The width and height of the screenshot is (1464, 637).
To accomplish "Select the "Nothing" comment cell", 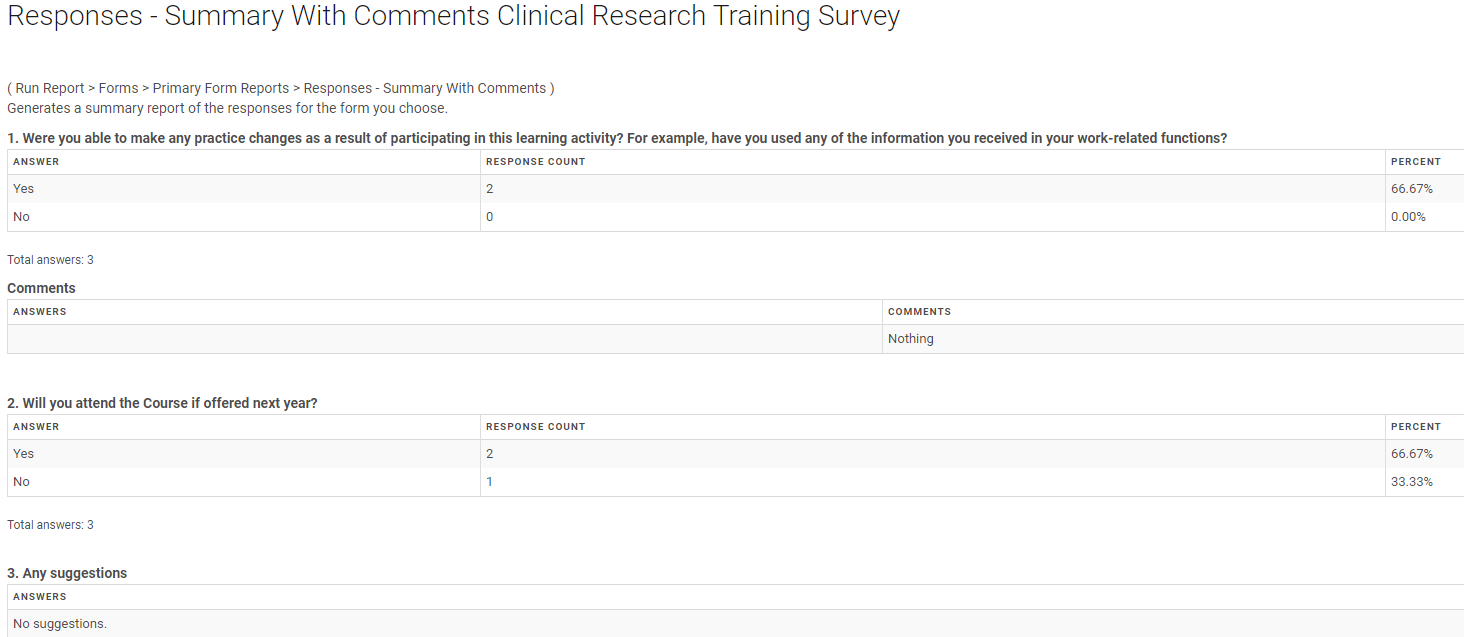I will (911, 339).
